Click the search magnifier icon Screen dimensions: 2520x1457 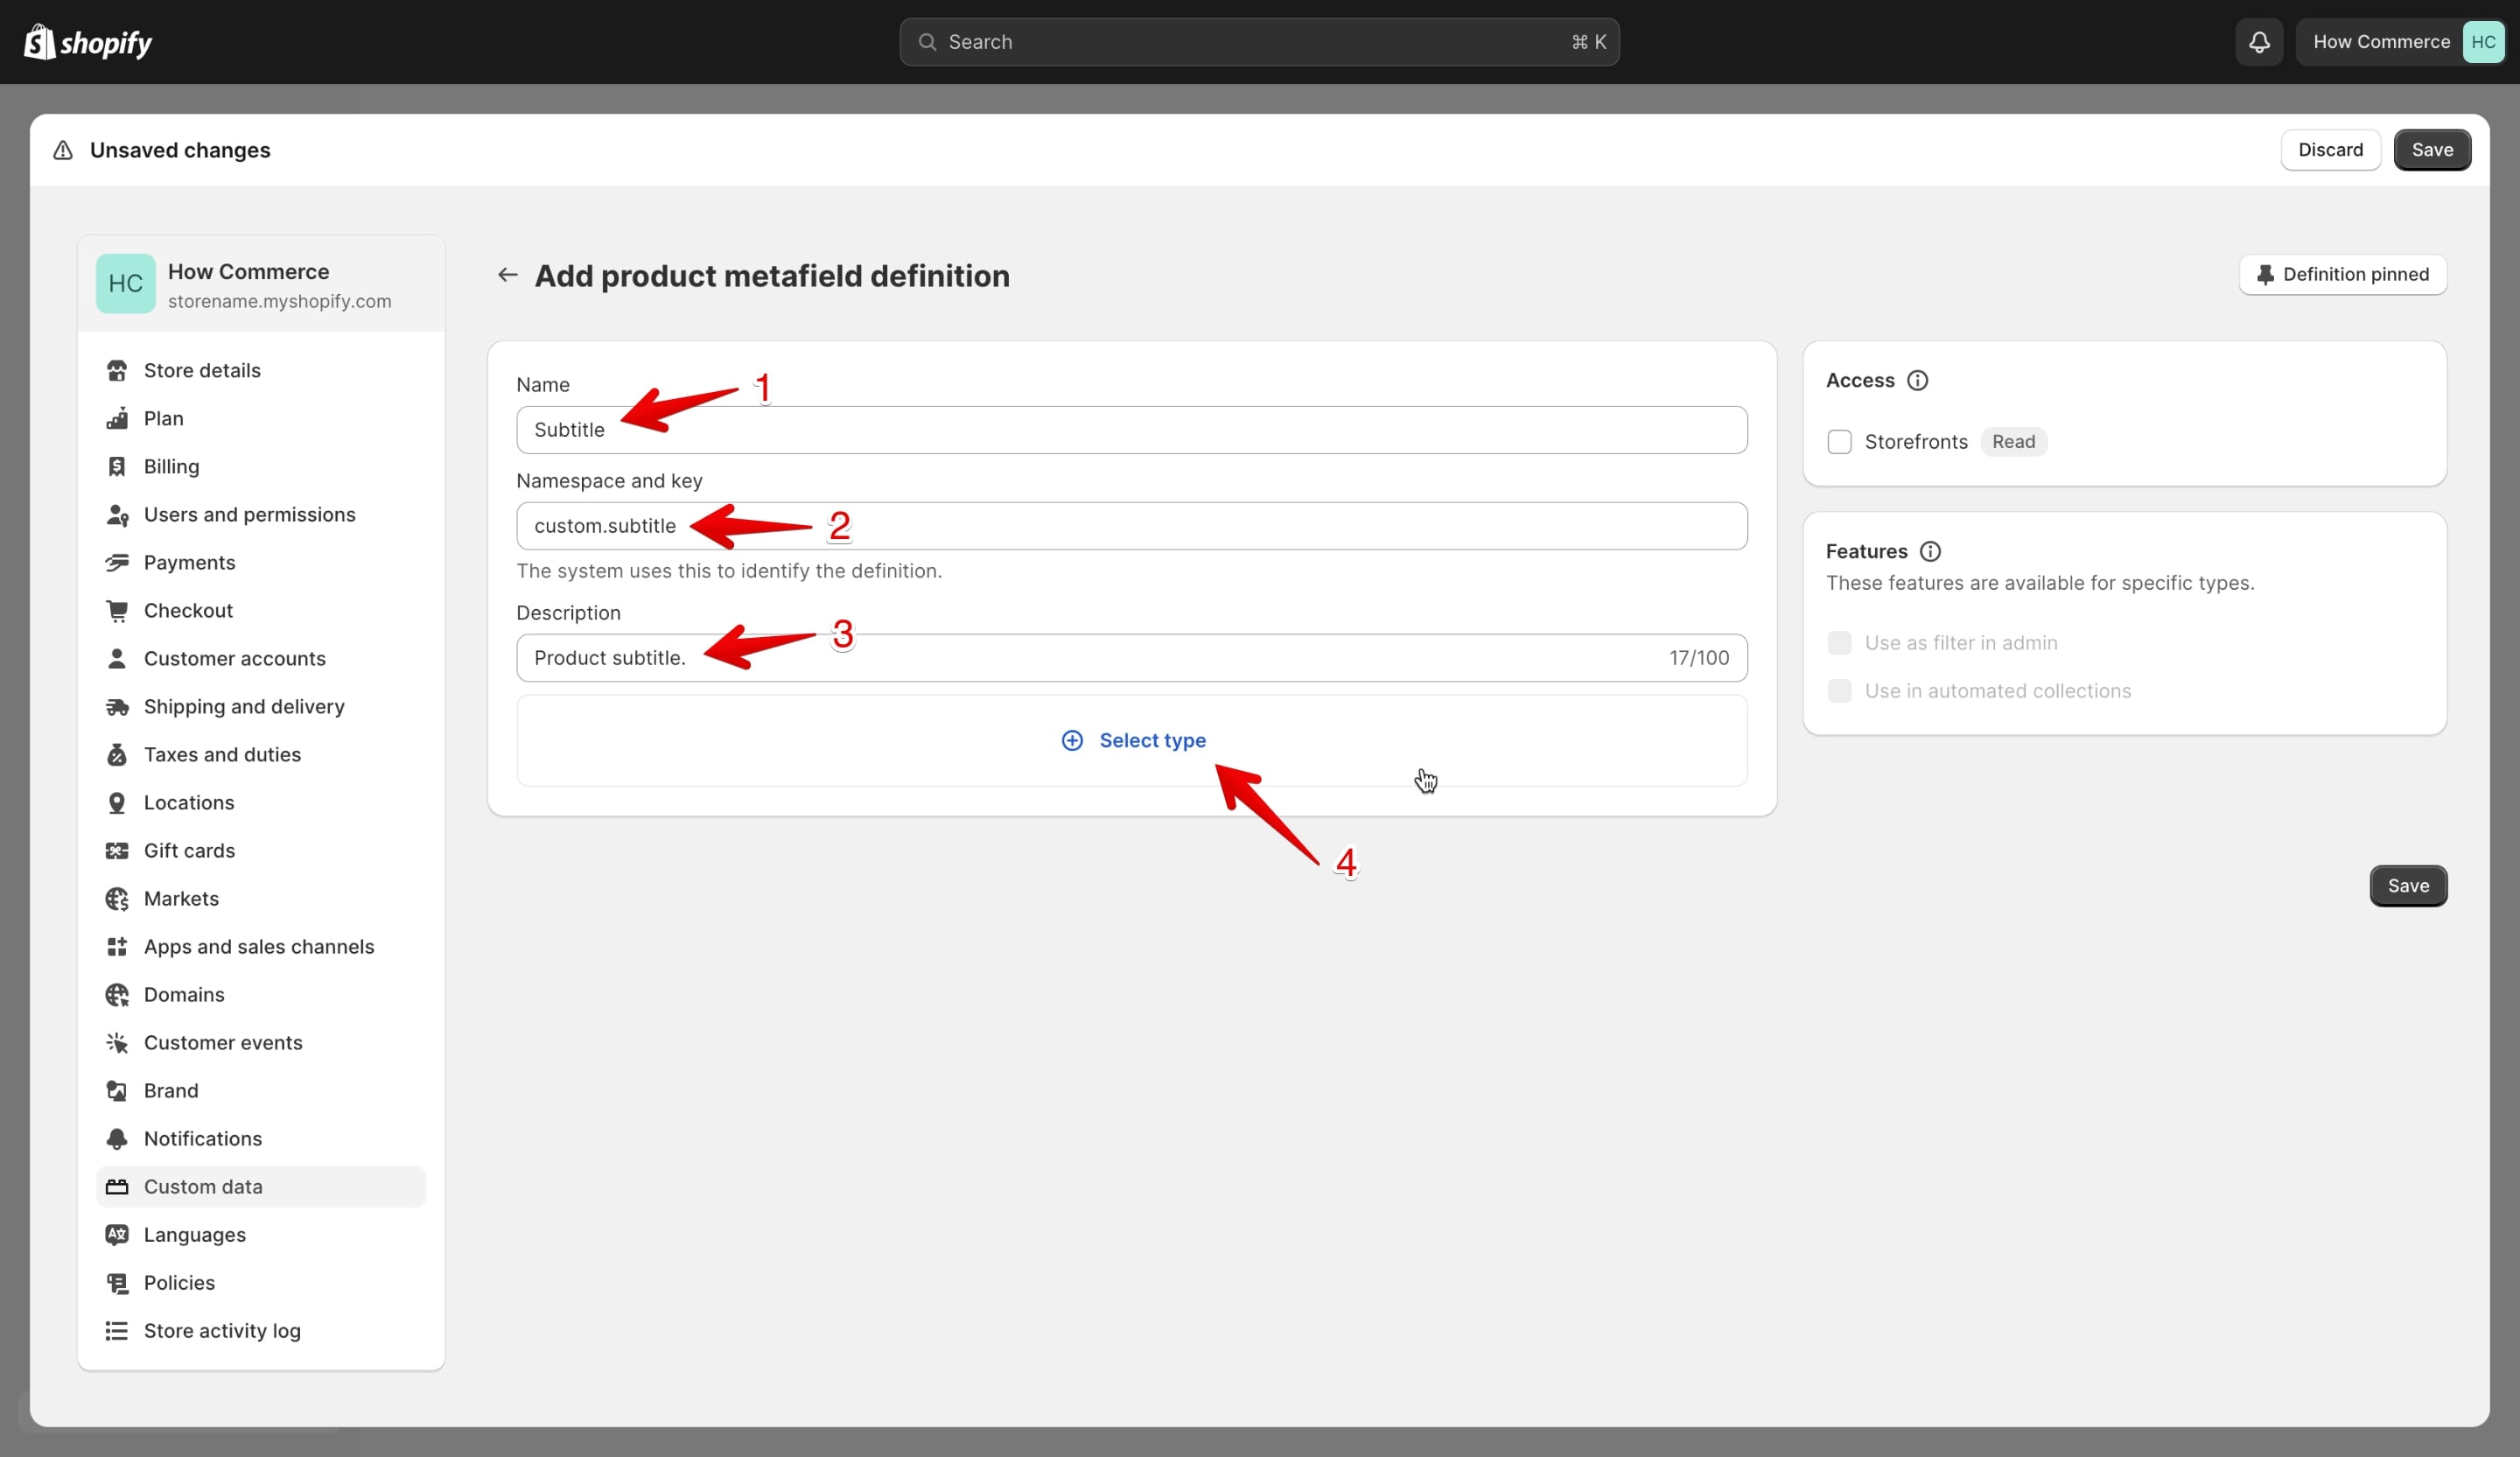[x=927, y=42]
